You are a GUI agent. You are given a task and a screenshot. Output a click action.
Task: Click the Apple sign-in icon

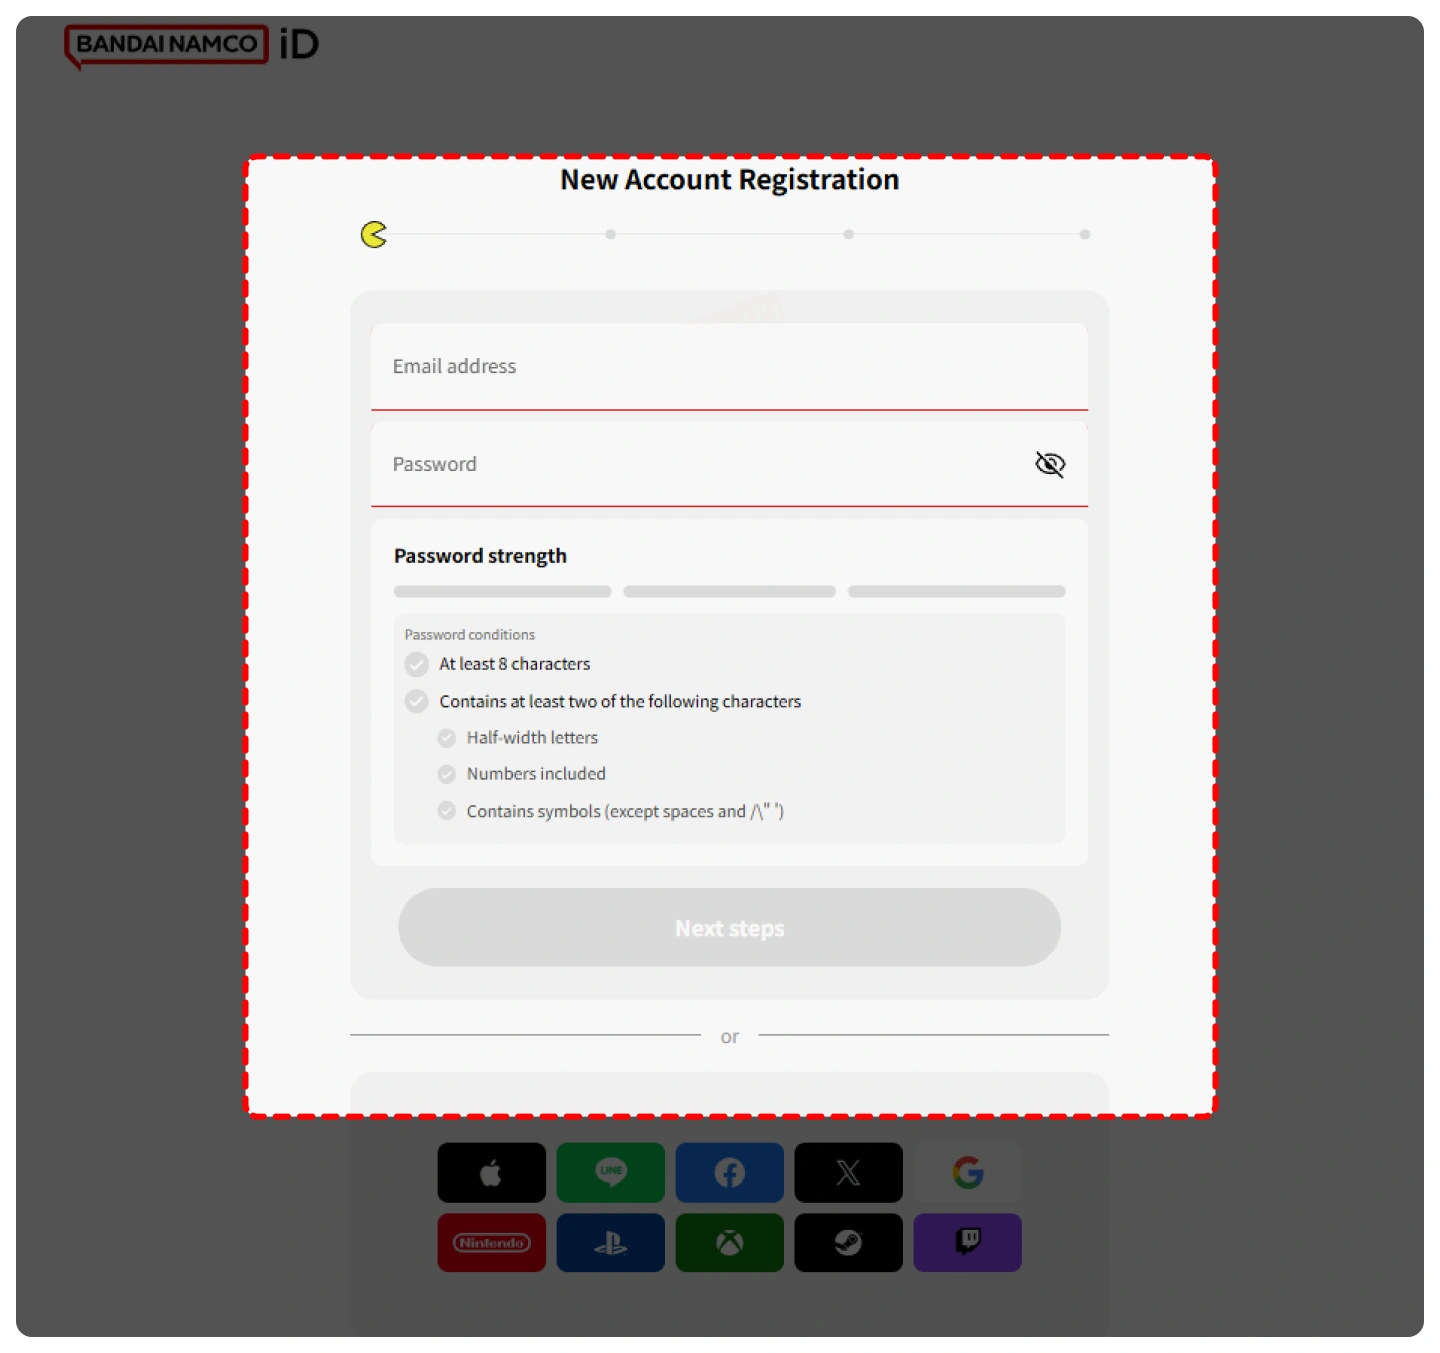click(491, 1172)
